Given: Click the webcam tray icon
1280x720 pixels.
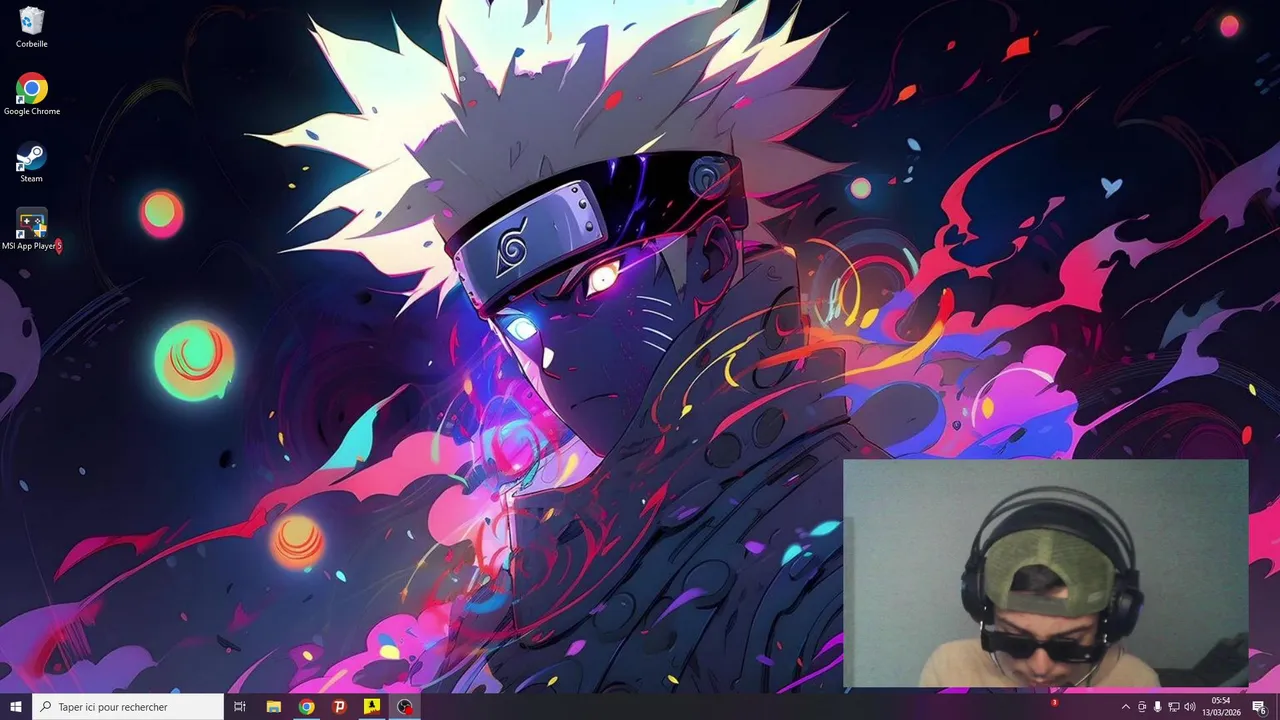Looking at the screenshot, I should click(1142, 707).
